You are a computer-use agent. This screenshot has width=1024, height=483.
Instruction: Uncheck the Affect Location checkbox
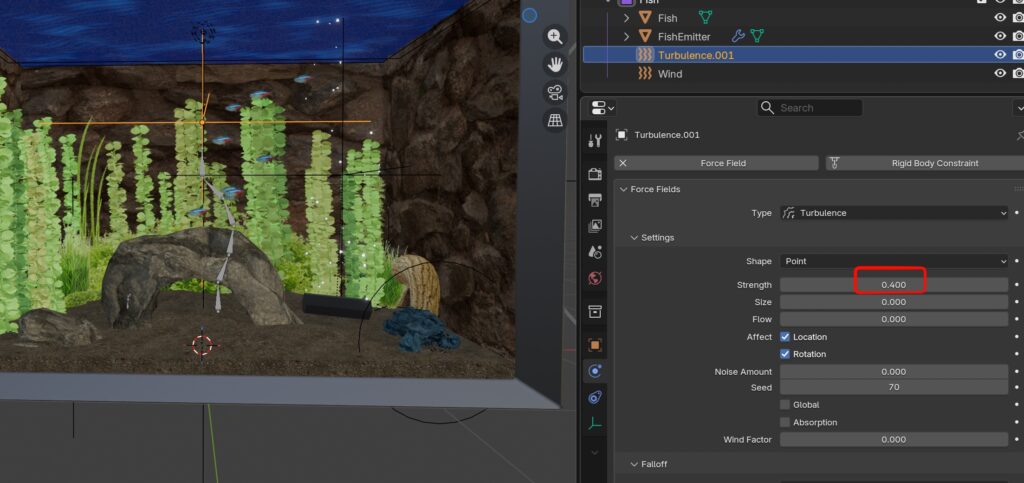coord(785,337)
